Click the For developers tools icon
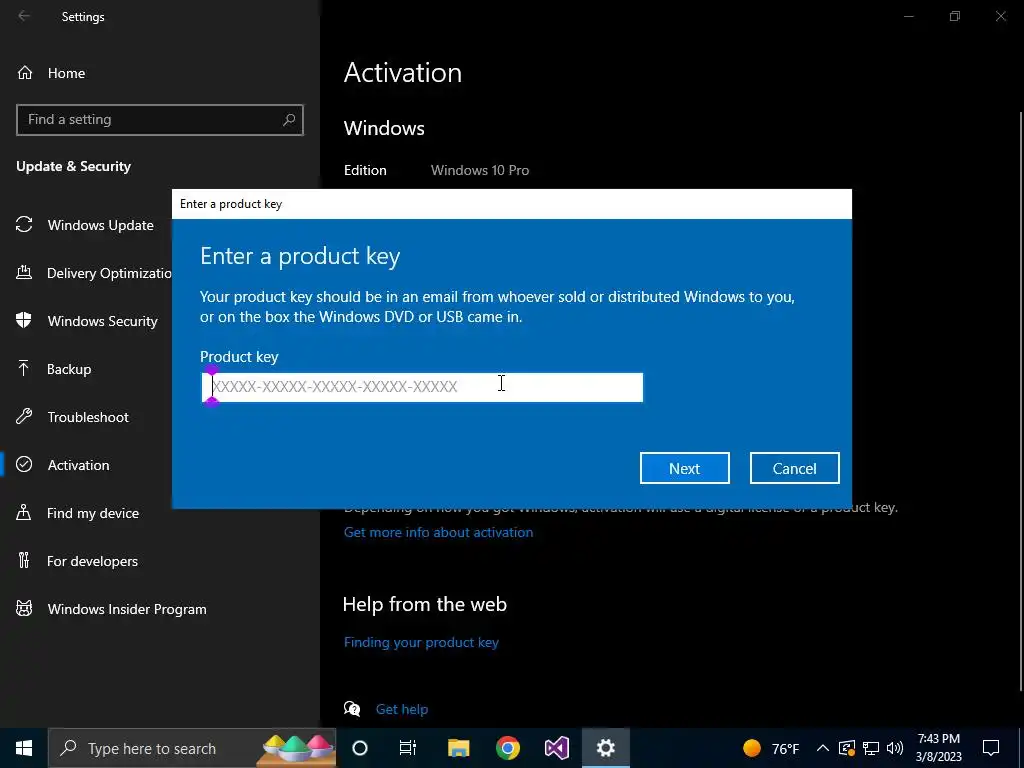The height and width of the screenshot is (768, 1024). click(24, 560)
